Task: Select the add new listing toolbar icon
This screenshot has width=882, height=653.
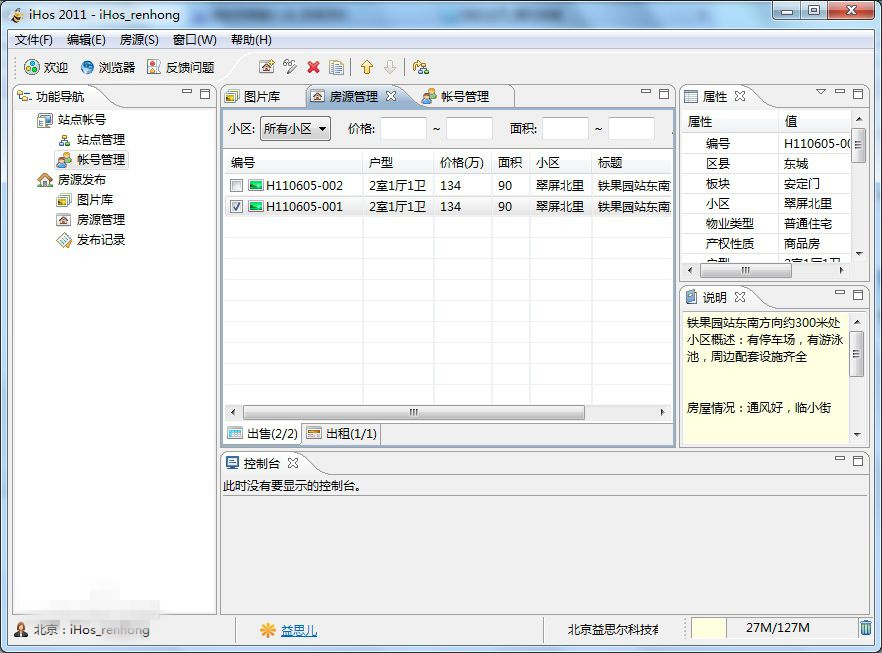Action: tap(266, 67)
